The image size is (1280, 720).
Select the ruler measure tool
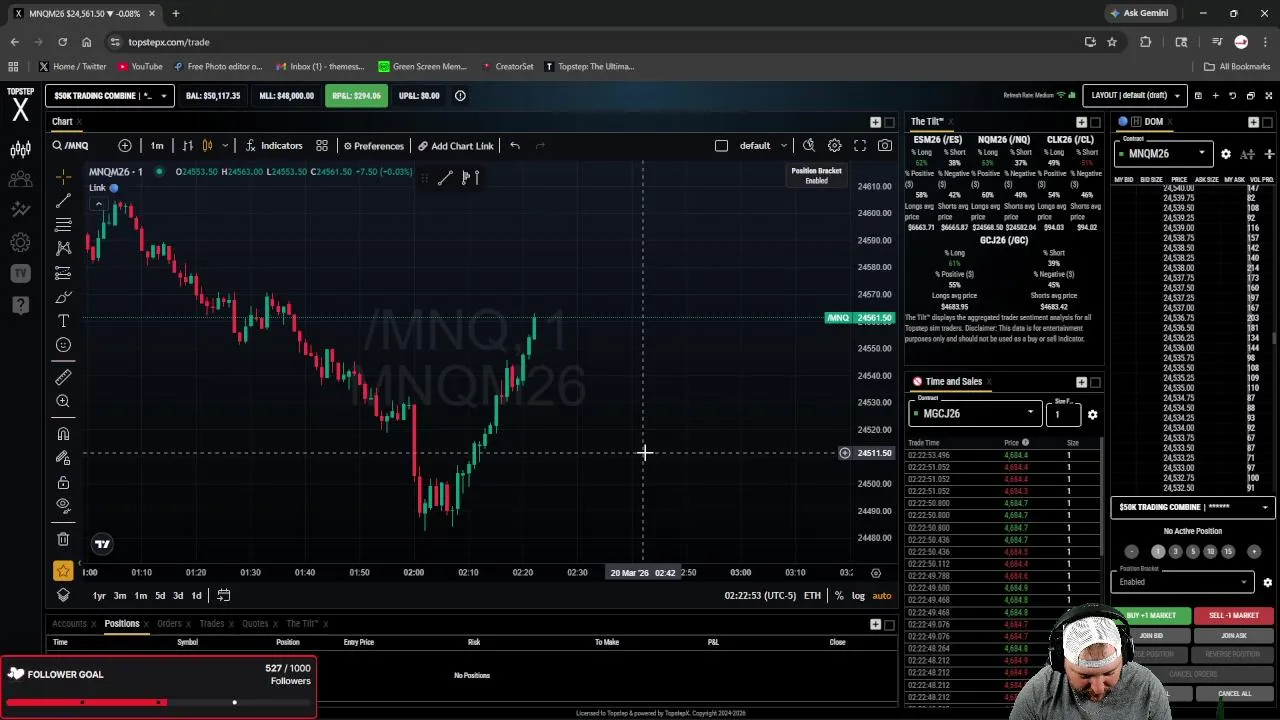(x=63, y=377)
